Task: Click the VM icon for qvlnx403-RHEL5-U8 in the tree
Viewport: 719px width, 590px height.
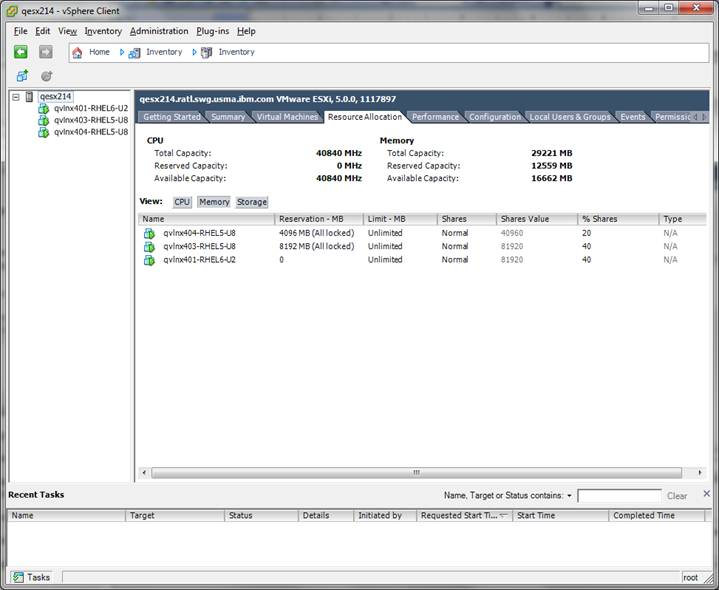Action: click(x=44, y=120)
